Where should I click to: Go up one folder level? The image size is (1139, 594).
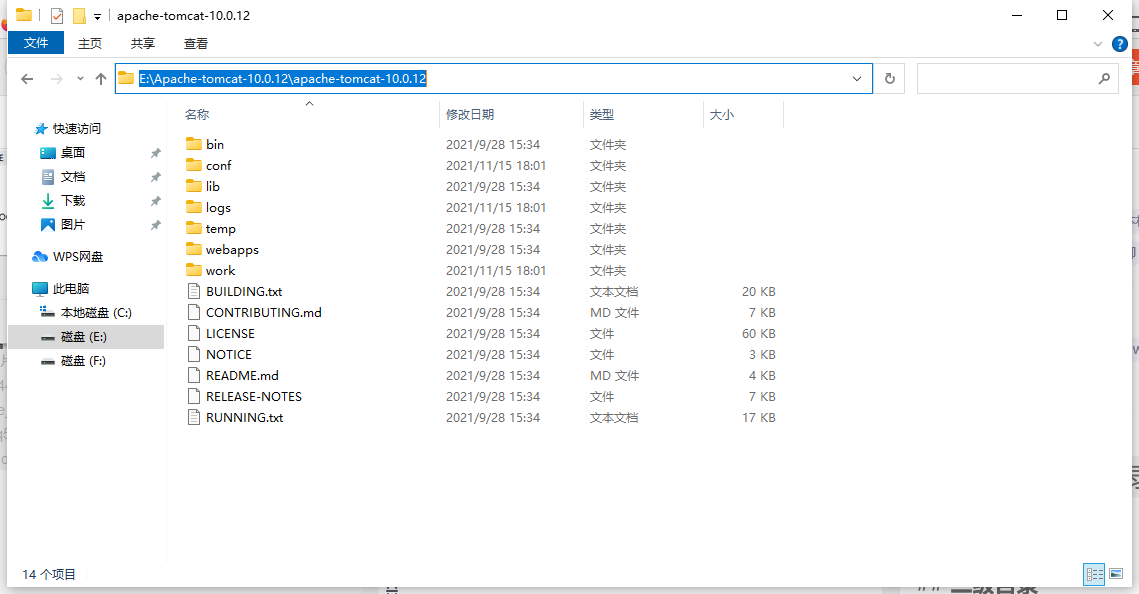click(101, 78)
